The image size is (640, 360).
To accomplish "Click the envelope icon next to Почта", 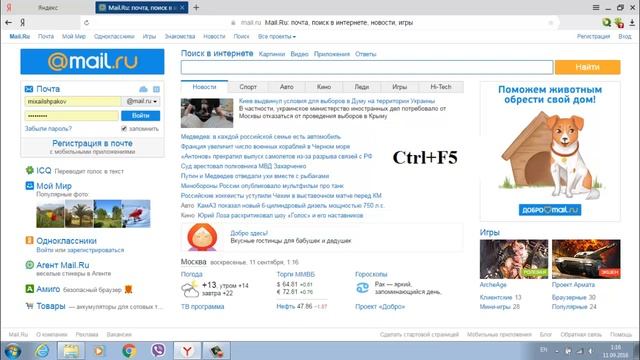I will 29,89.
